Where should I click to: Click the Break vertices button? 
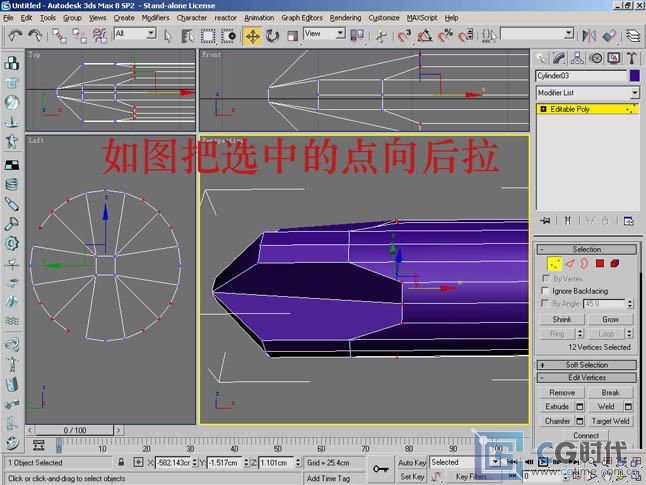click(610, 393)
